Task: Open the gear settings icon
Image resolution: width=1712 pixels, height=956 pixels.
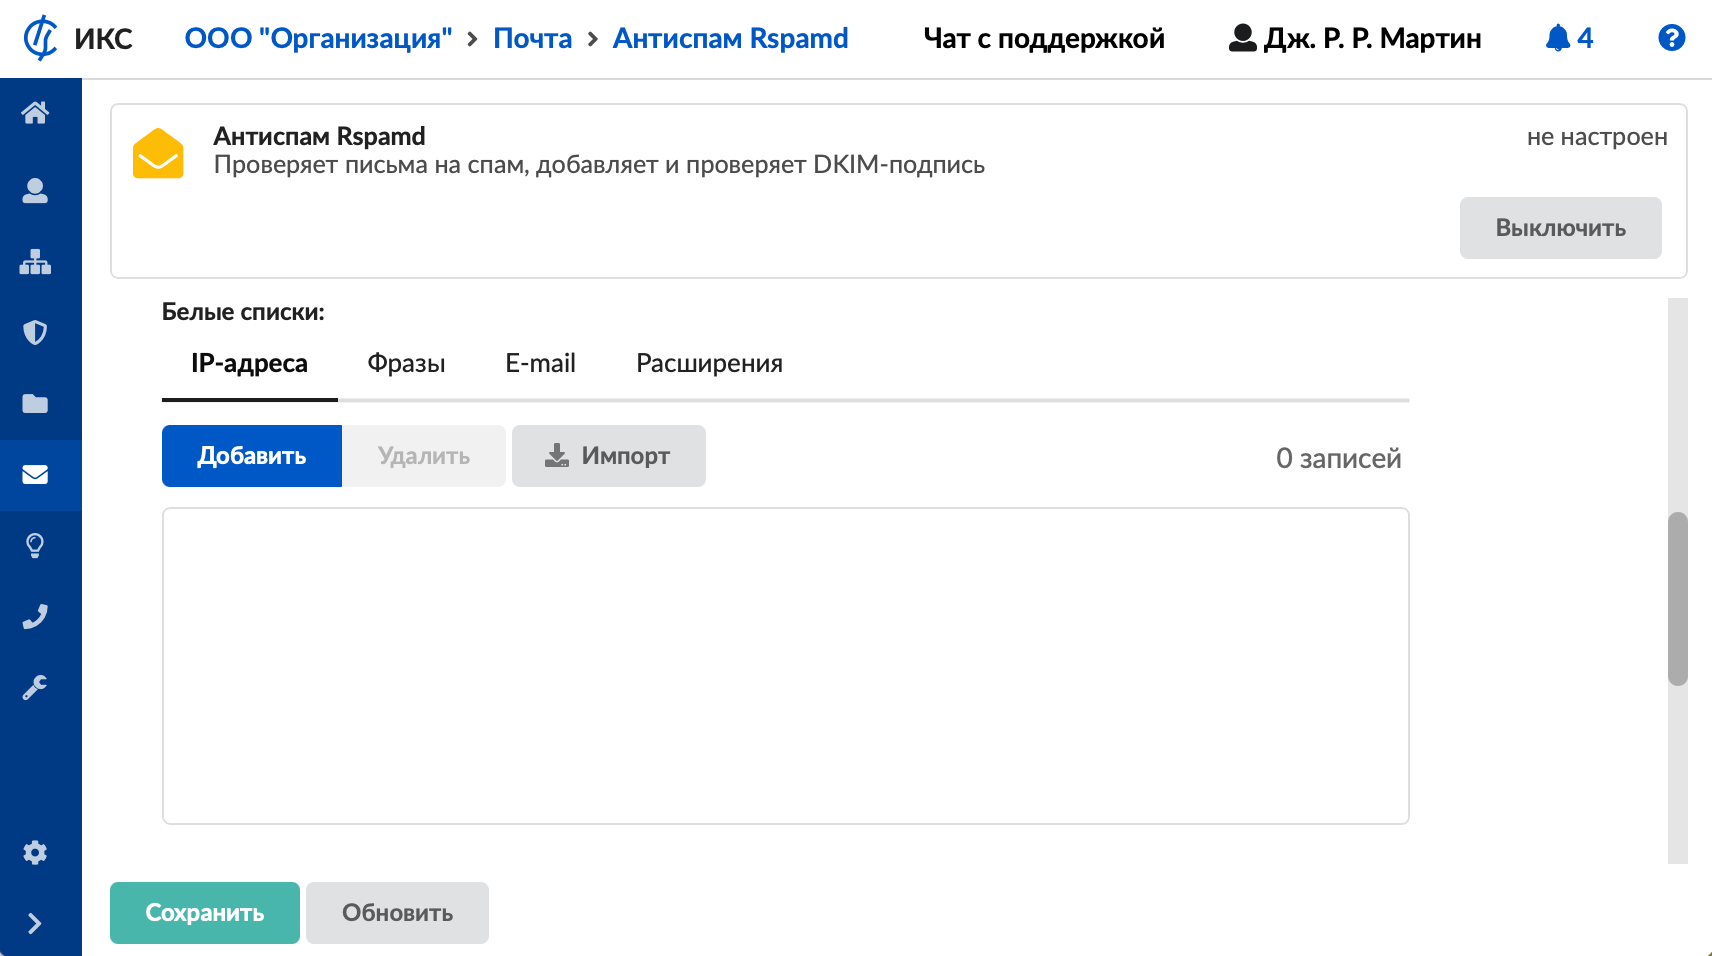Action: coord(35,852)
